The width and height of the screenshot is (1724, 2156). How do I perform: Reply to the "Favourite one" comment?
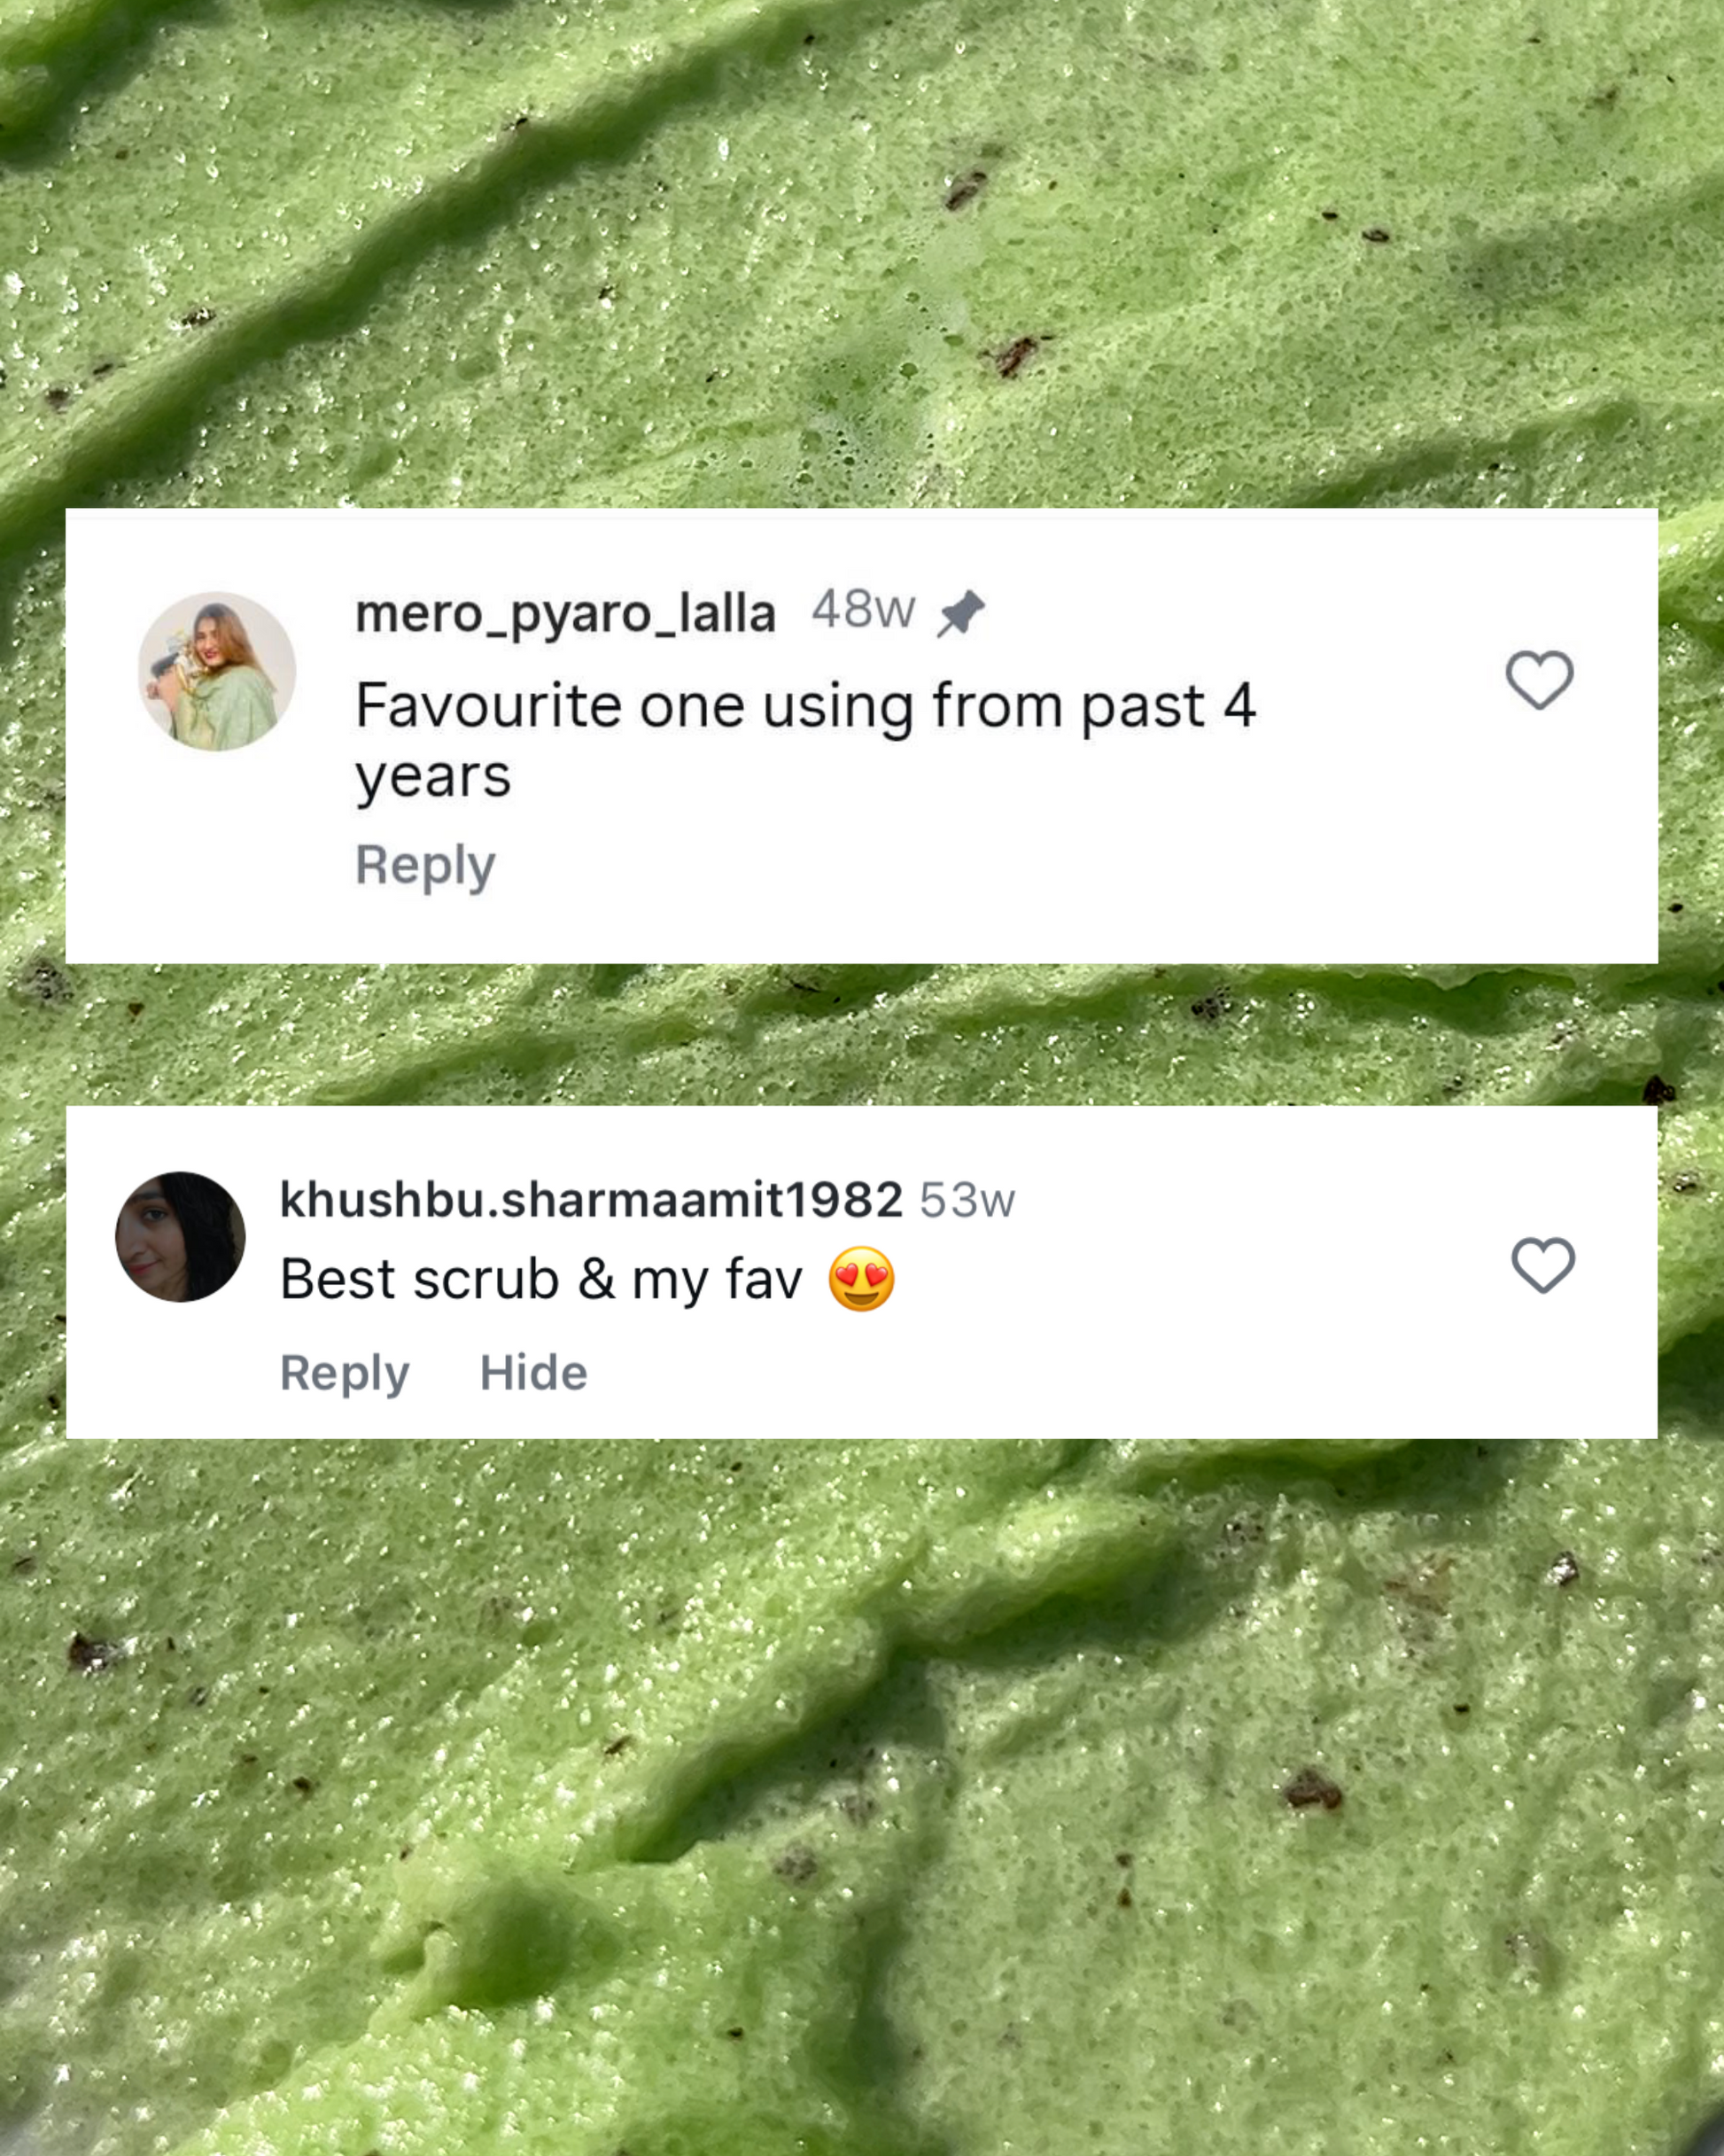tap(426, 866)
